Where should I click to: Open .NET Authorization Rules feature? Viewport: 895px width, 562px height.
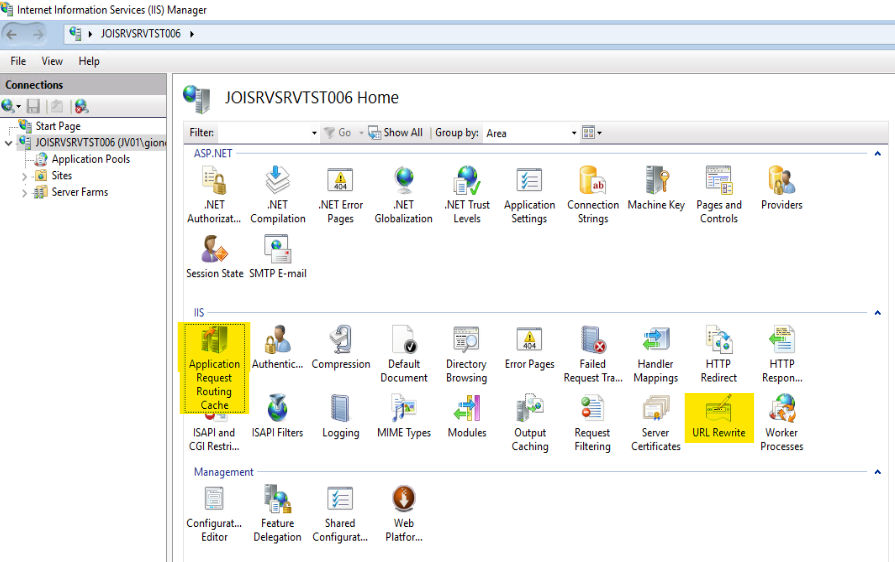[214, 195]
